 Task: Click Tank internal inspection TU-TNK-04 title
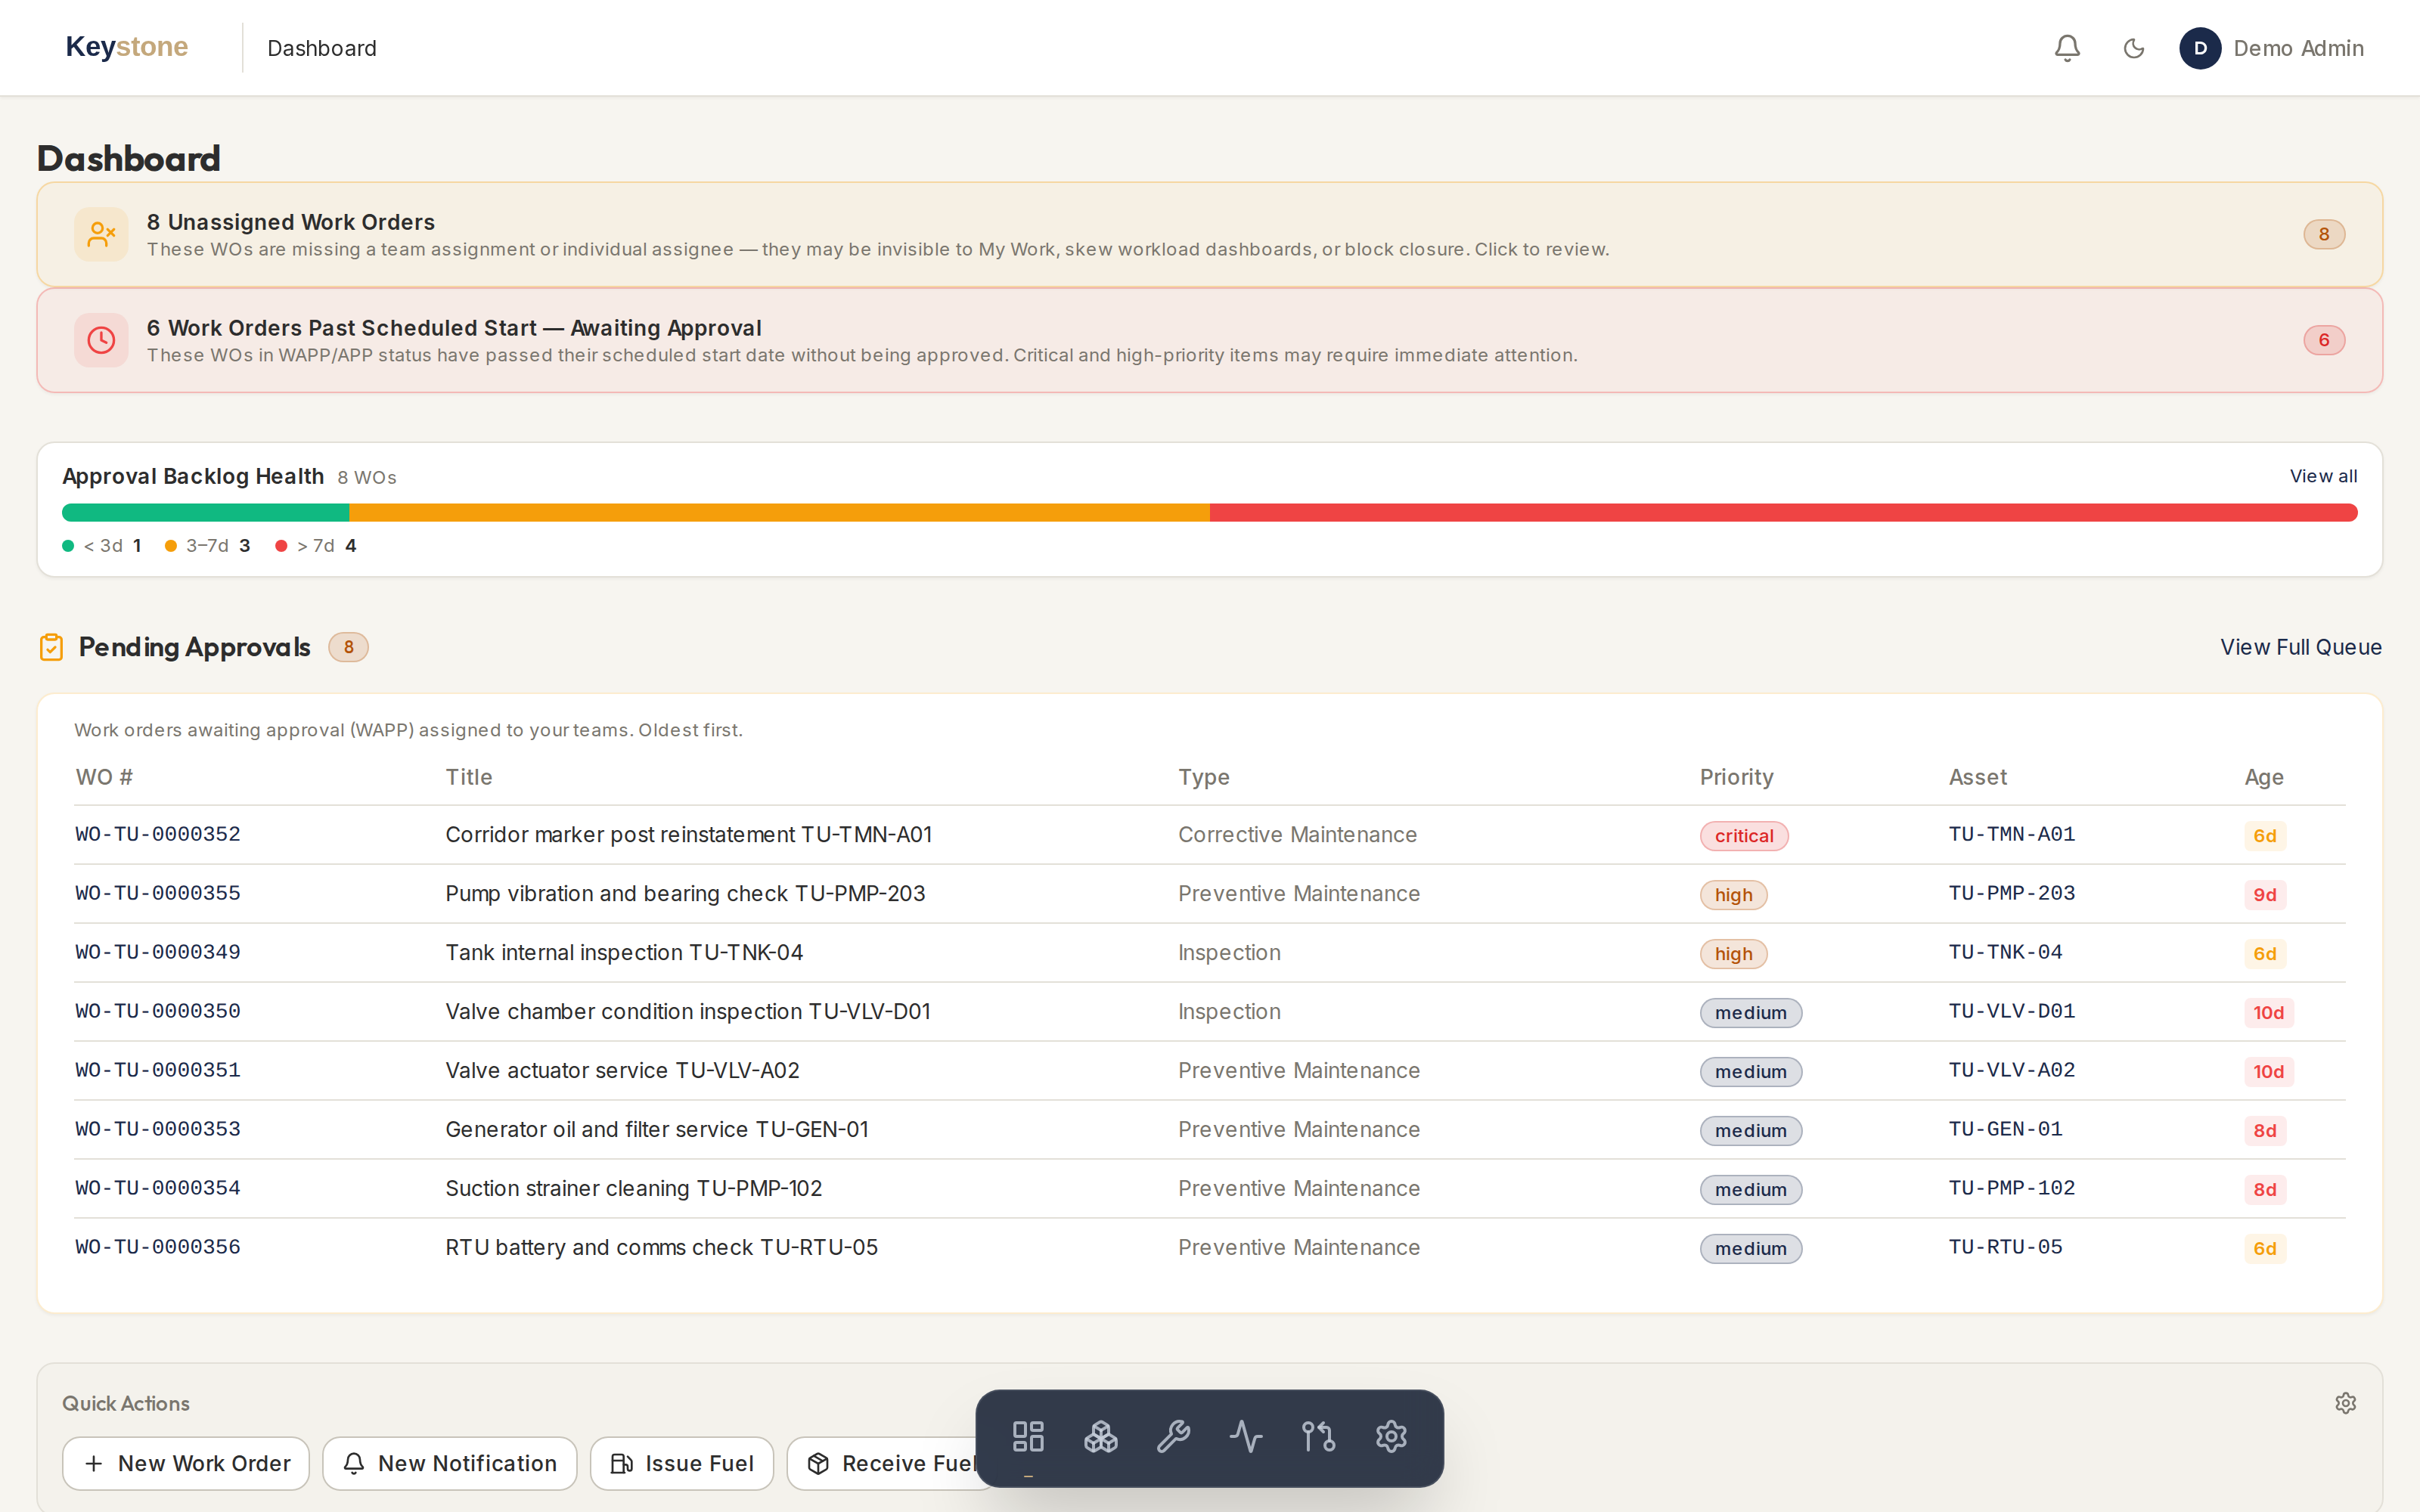[x=624, y=952]
